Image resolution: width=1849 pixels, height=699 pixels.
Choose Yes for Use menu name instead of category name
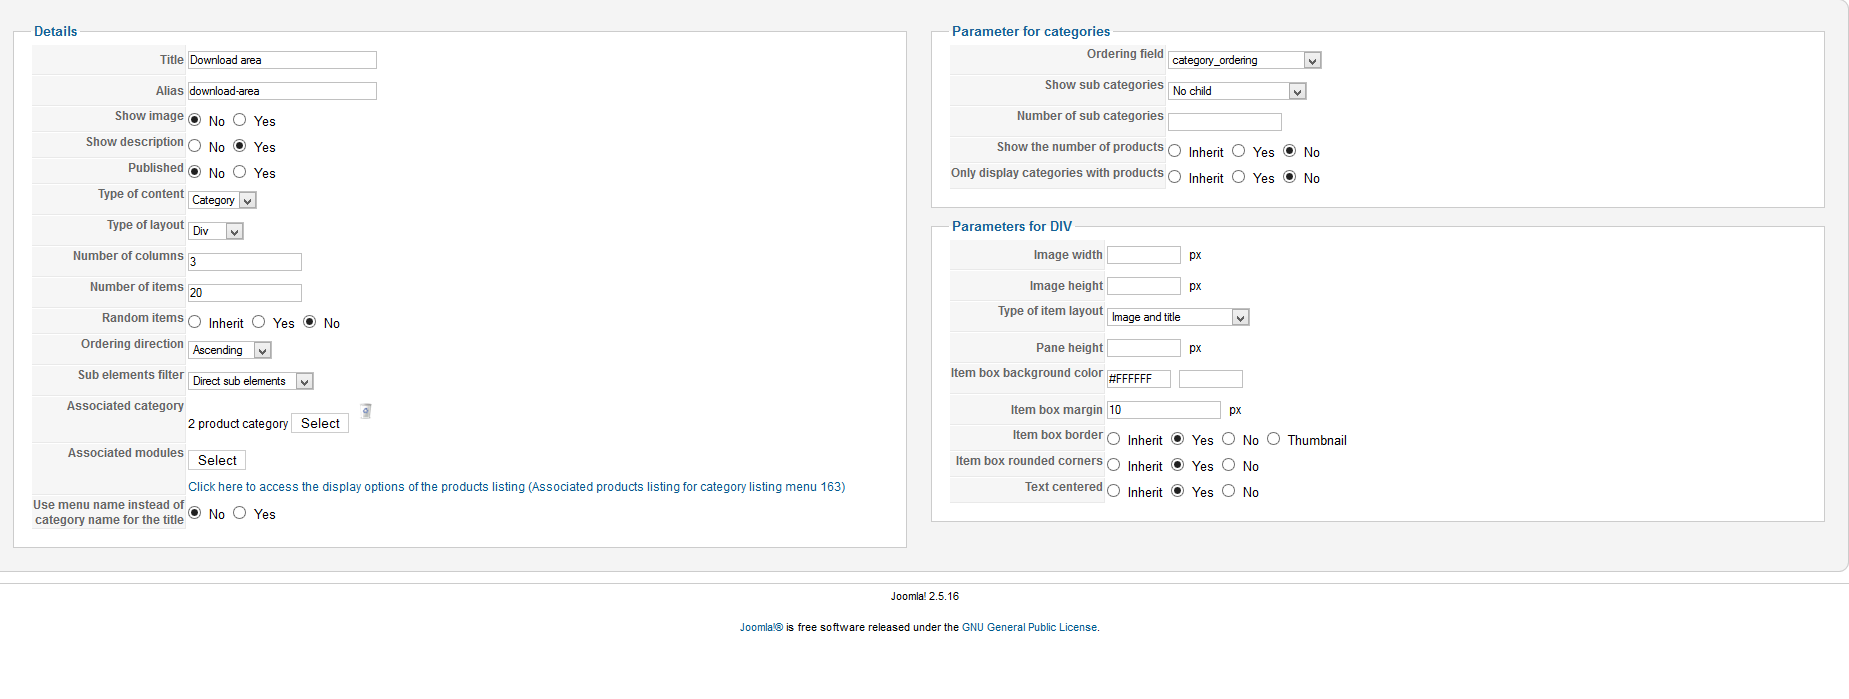click(240, 513)
